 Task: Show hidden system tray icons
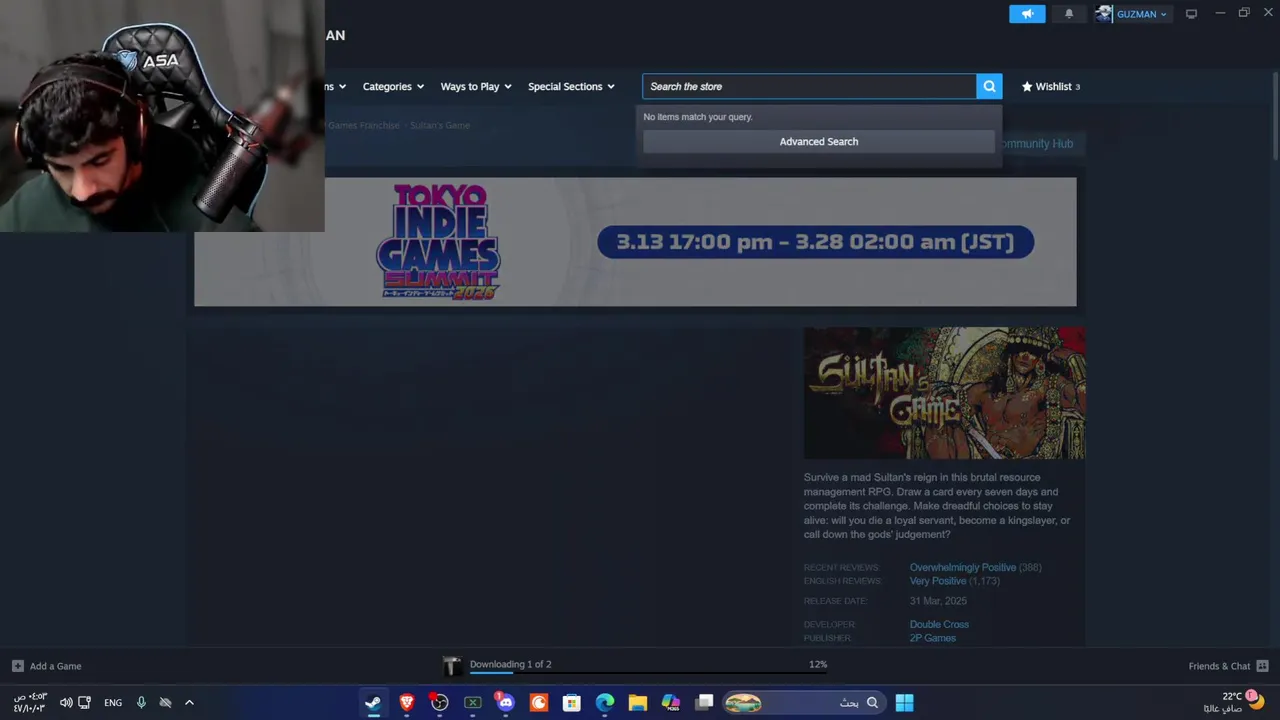coord(189,703)
